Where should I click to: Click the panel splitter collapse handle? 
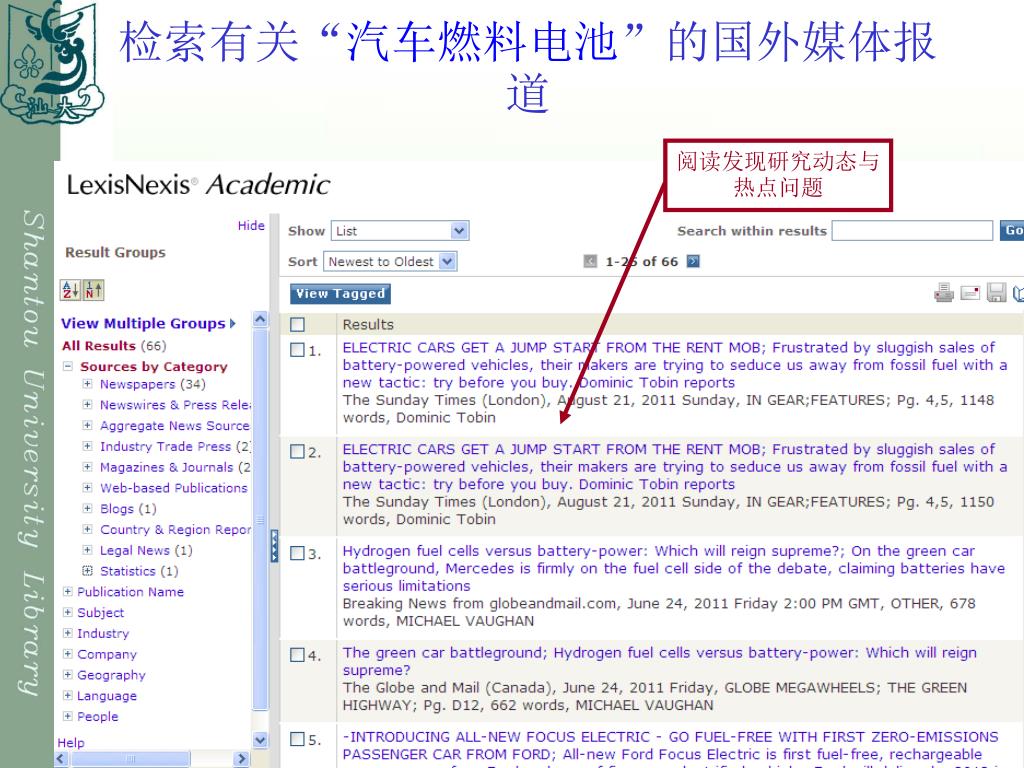pyautogui.click(x=274, y=545)
